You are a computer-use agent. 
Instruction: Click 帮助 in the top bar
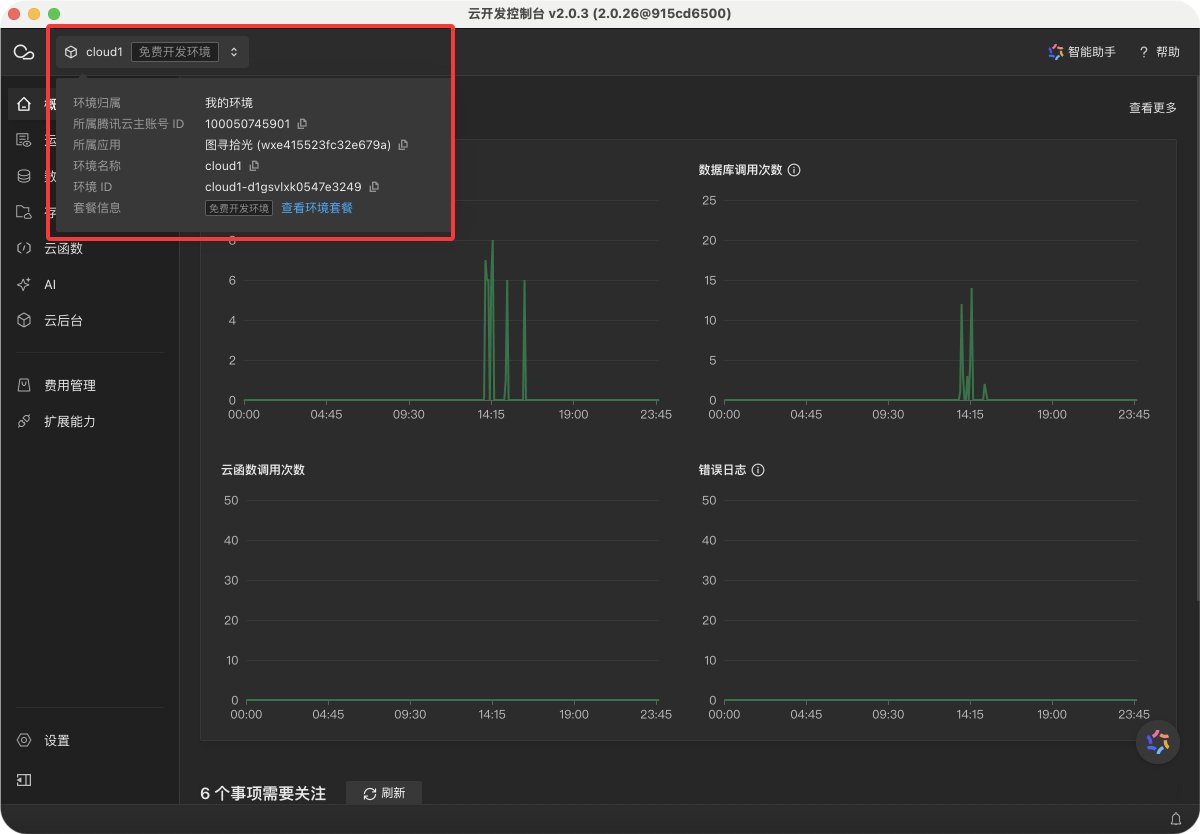(1160, 52)
